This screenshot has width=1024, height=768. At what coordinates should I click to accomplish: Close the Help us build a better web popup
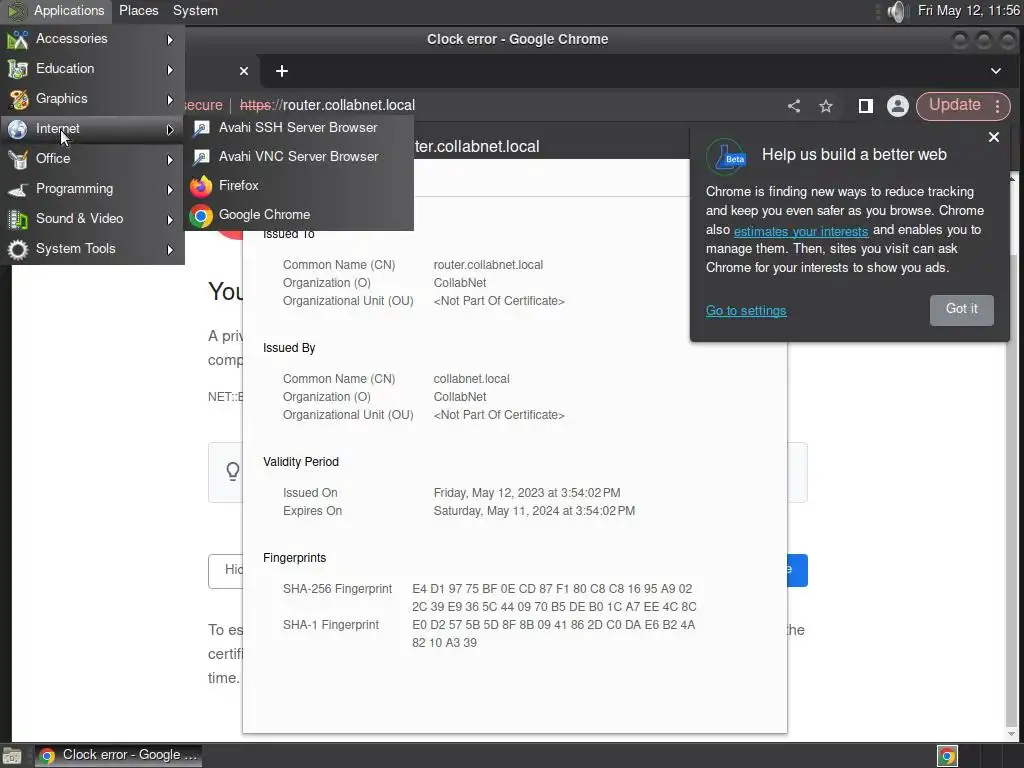993,137
